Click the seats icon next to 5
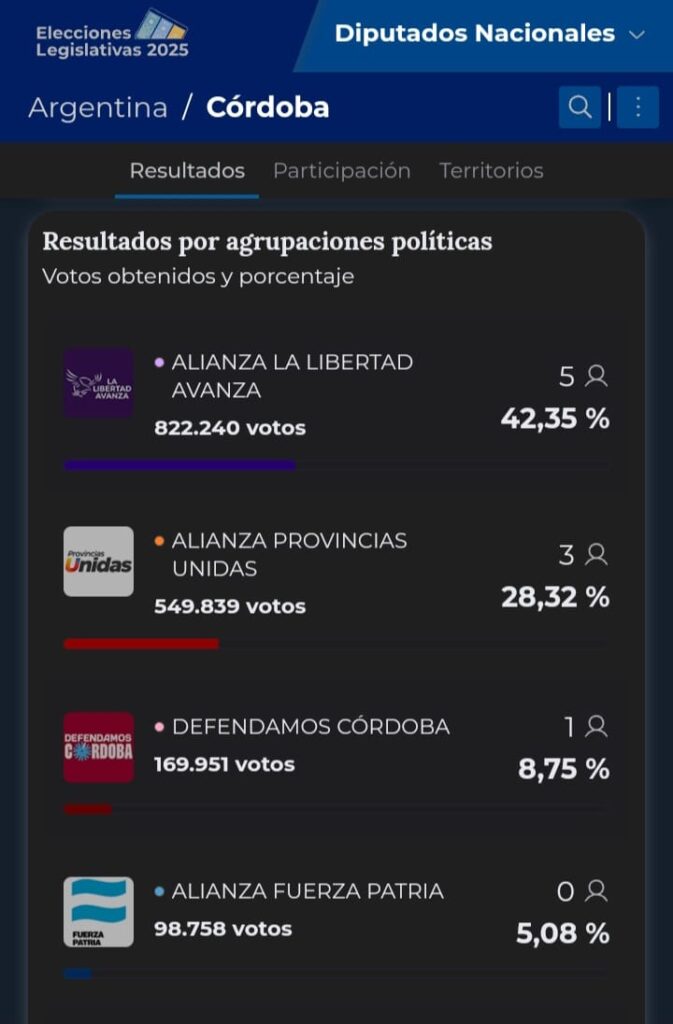 (597, 376)
